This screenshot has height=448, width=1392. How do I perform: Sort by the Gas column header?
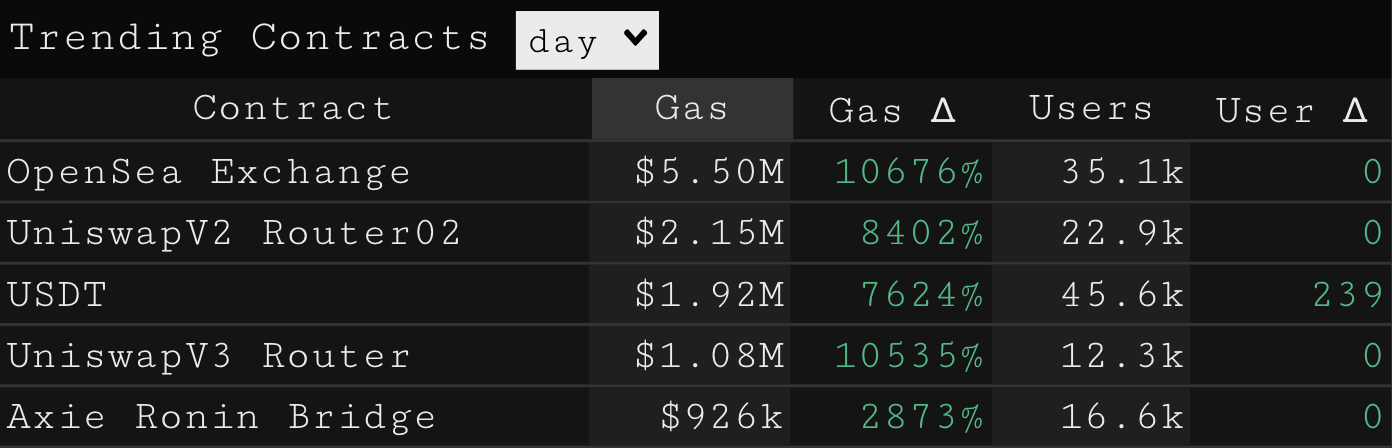(x=692, y=108)
